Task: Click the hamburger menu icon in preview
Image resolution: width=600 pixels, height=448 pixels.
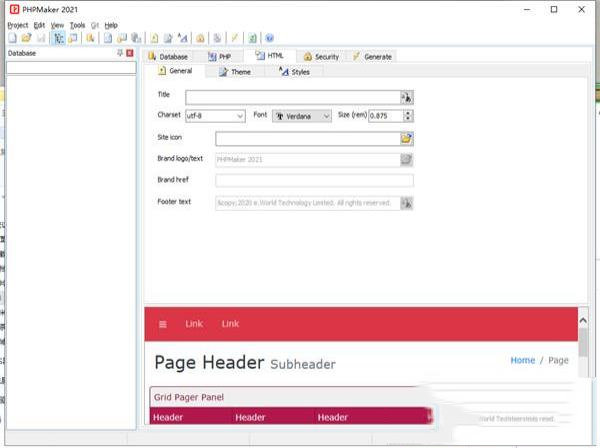Action: 162,324
